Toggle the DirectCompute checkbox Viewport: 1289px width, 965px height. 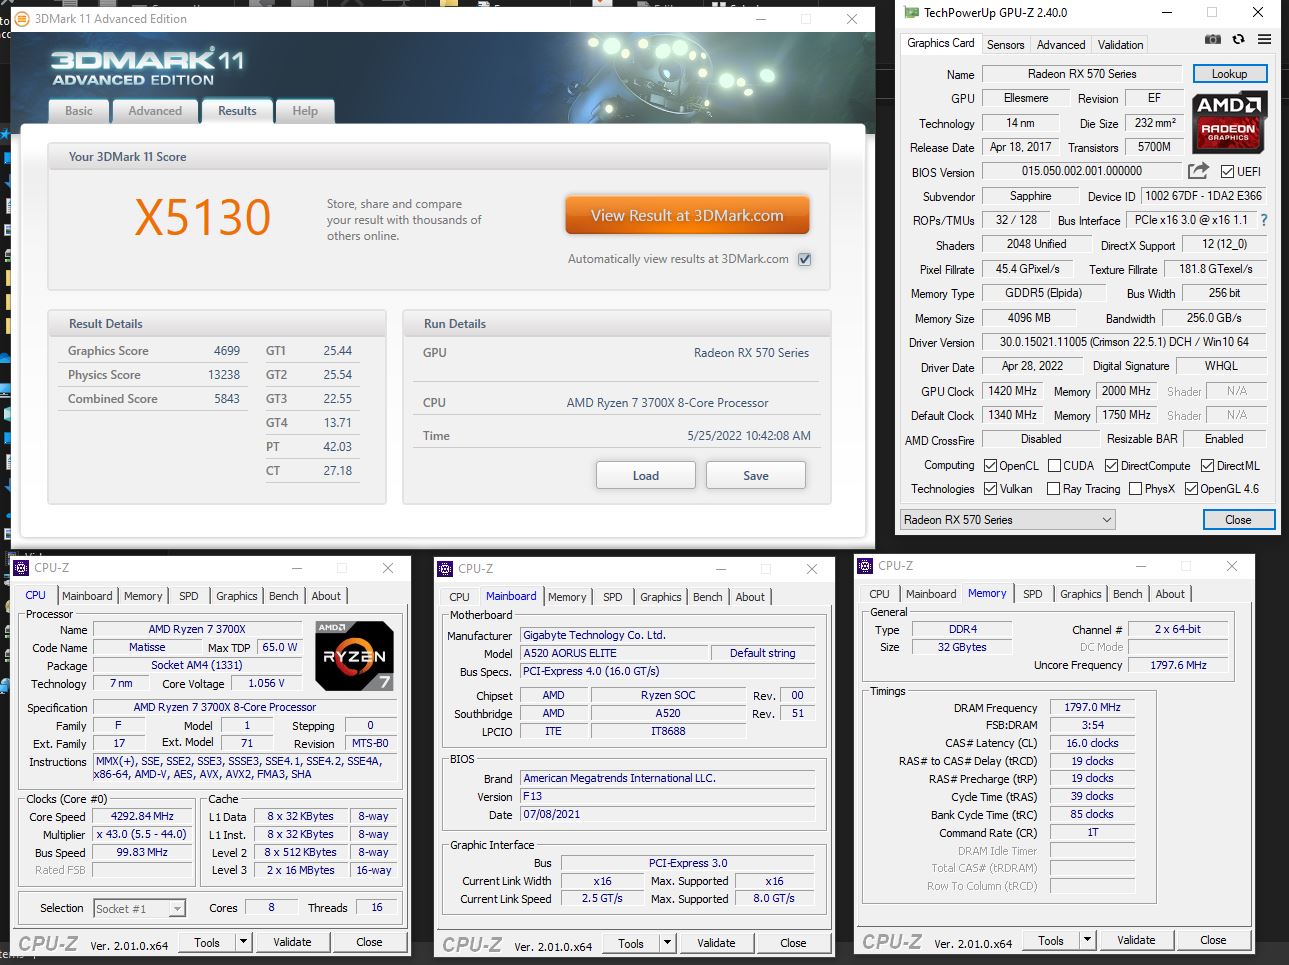pyautogui.click(x=1111, y=466)
